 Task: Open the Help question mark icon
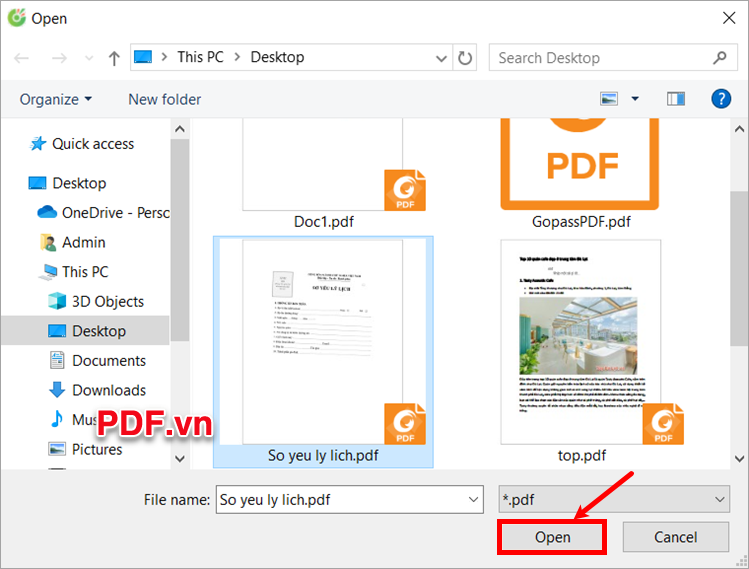point(720,99)
